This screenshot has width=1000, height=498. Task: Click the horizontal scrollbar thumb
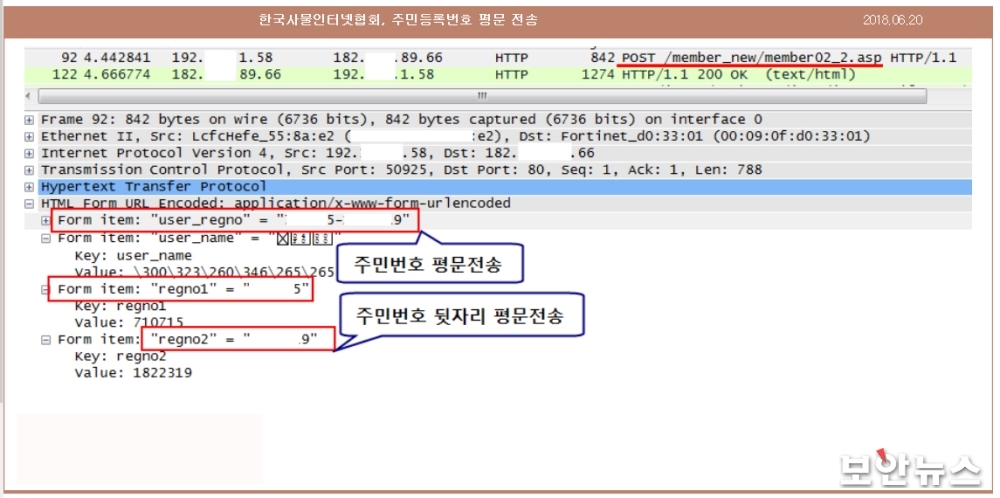pyautogui.click(x=482, y=96)
